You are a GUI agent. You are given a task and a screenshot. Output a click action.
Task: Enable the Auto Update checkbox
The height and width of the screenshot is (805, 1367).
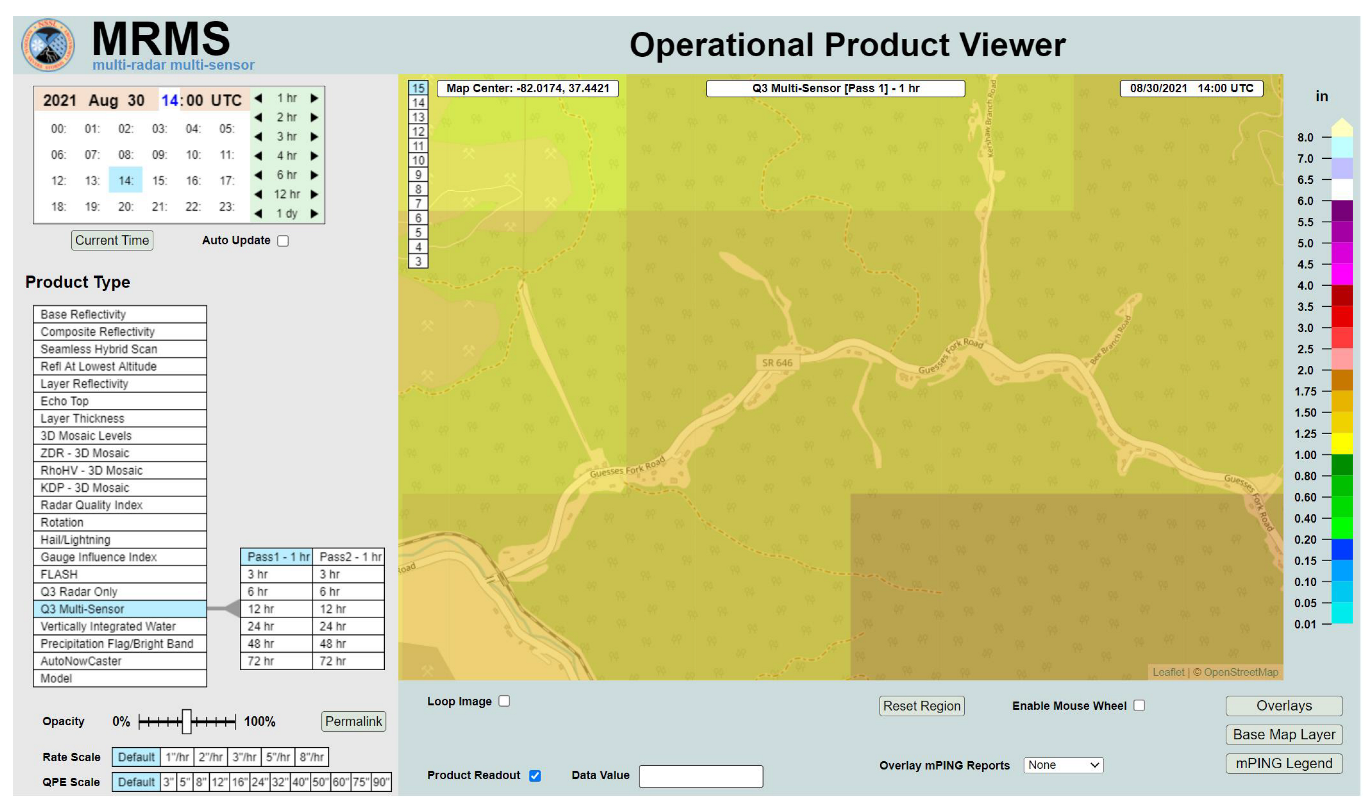coord(283,241)
